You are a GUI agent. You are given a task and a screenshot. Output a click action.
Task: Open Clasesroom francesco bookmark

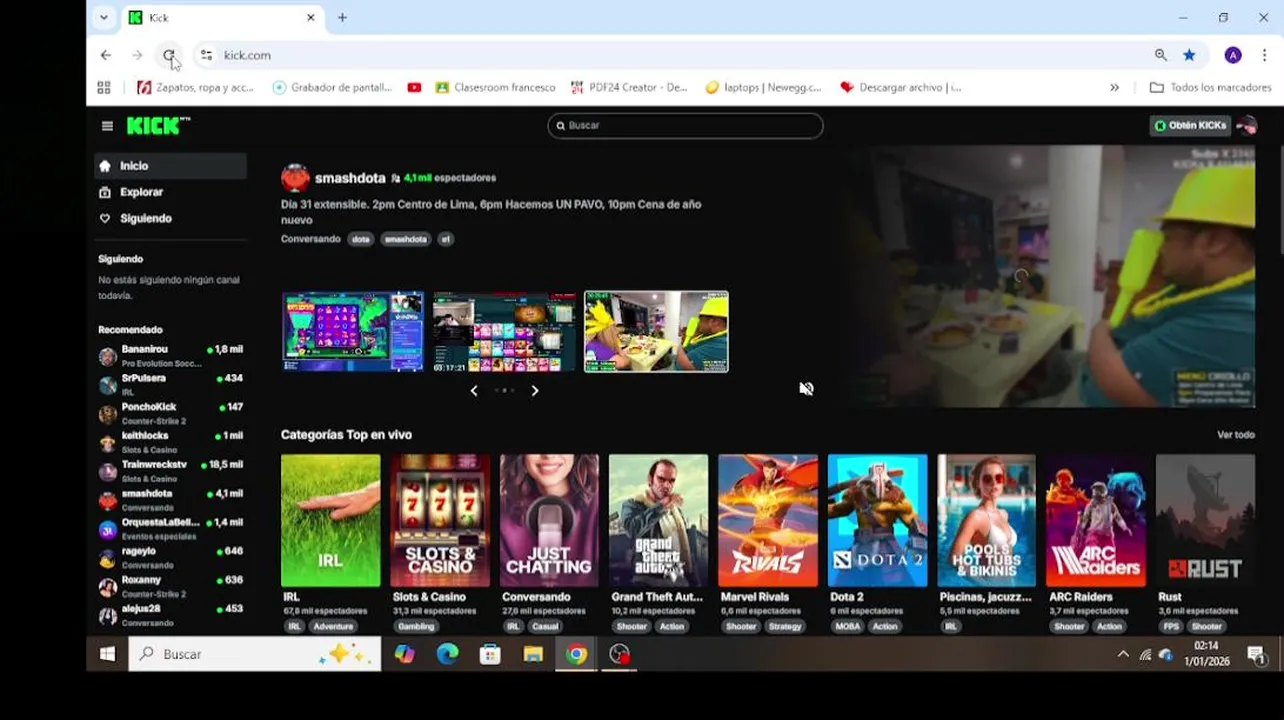495,88
